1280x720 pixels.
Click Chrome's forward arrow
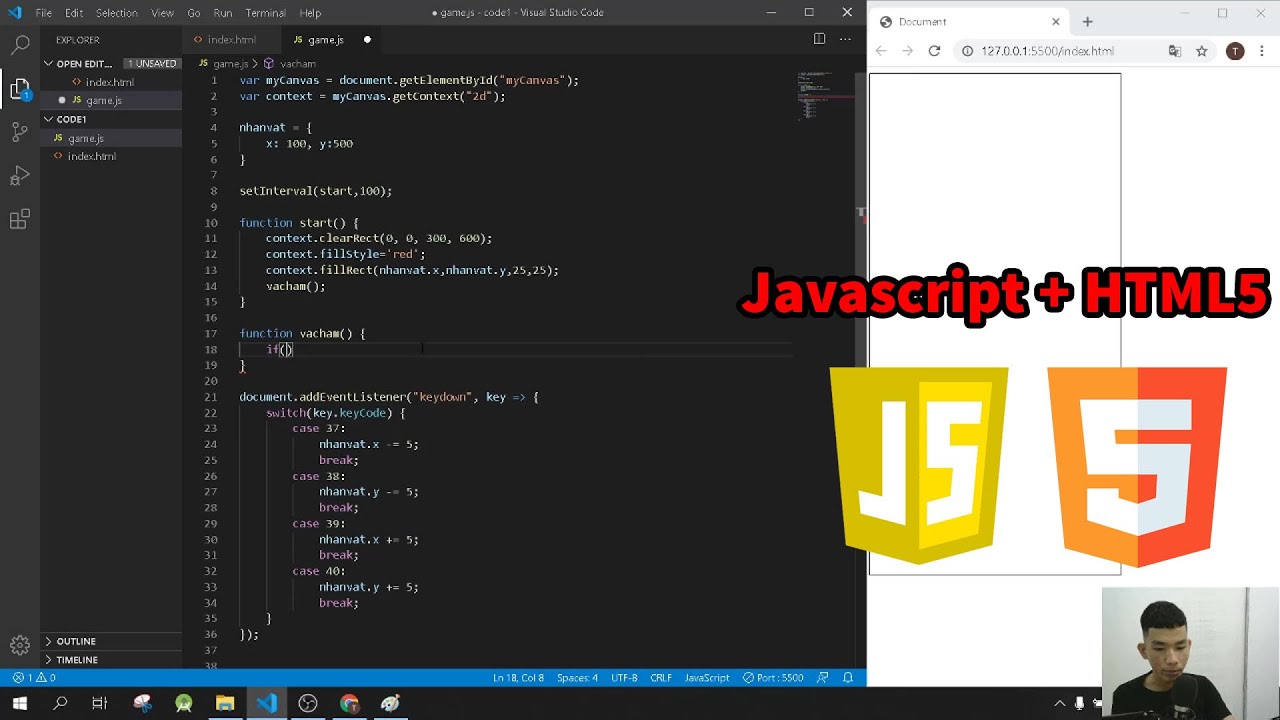(907, 51)
